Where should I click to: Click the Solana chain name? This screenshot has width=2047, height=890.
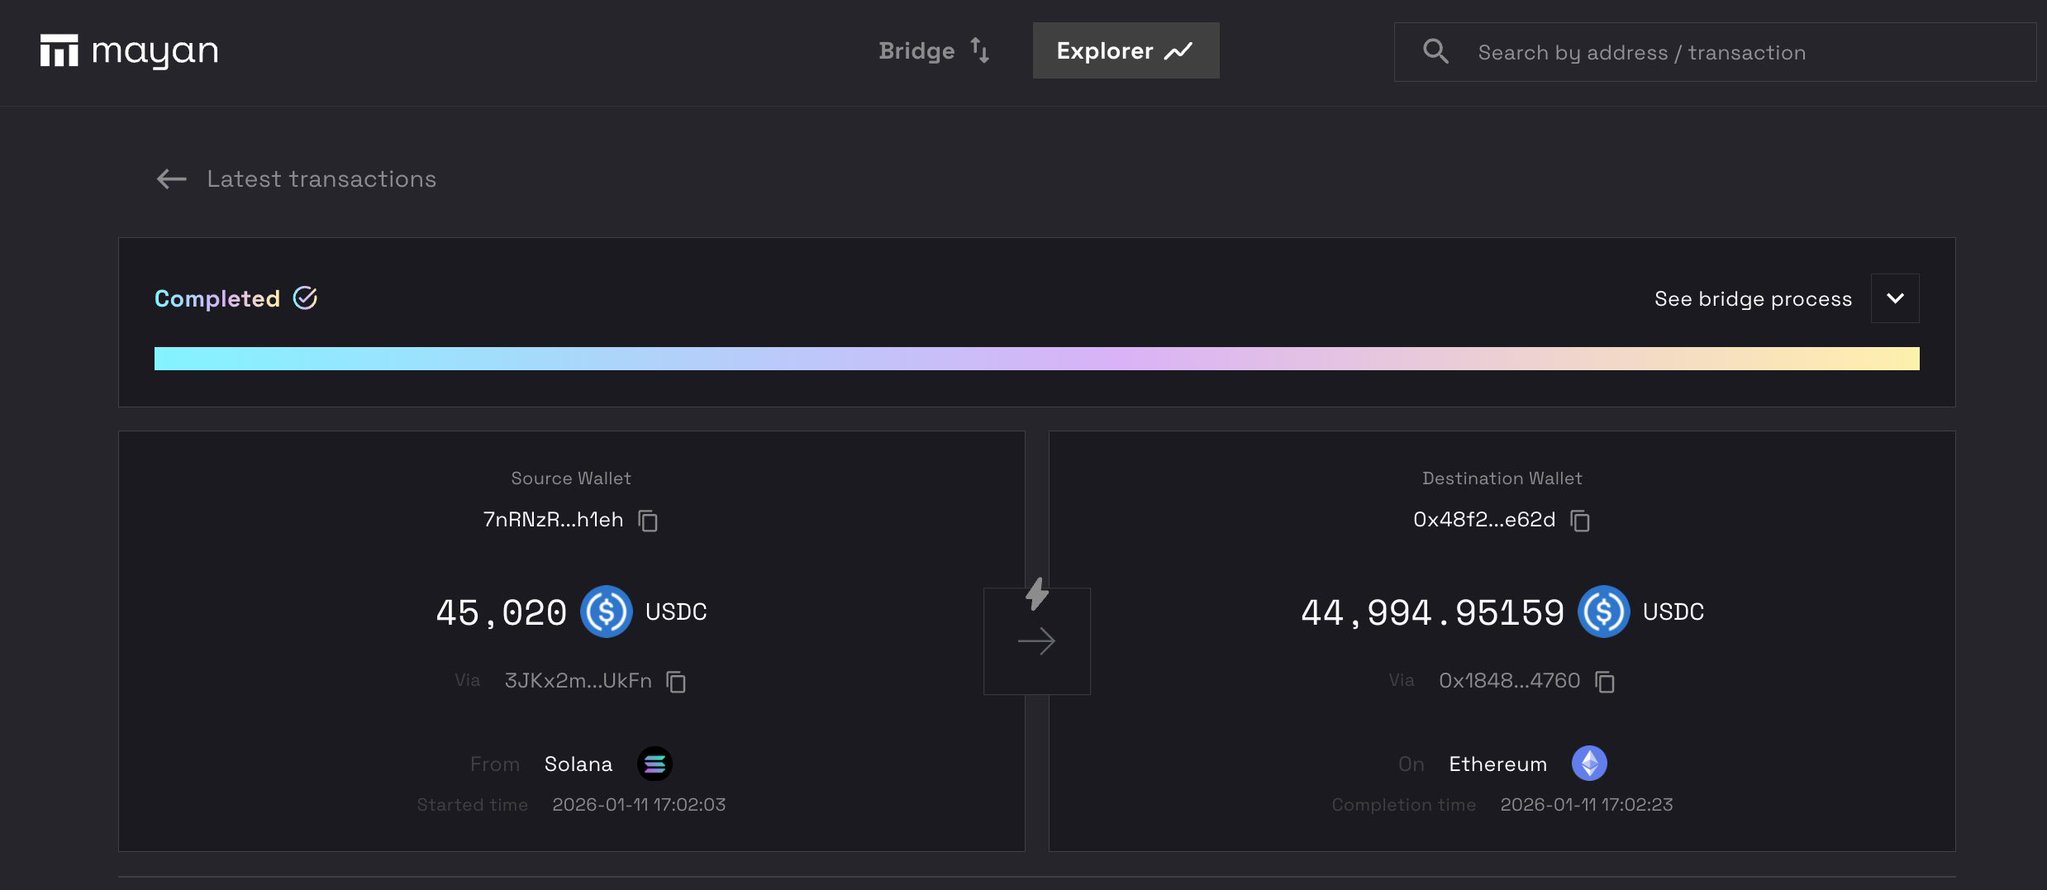578,764
